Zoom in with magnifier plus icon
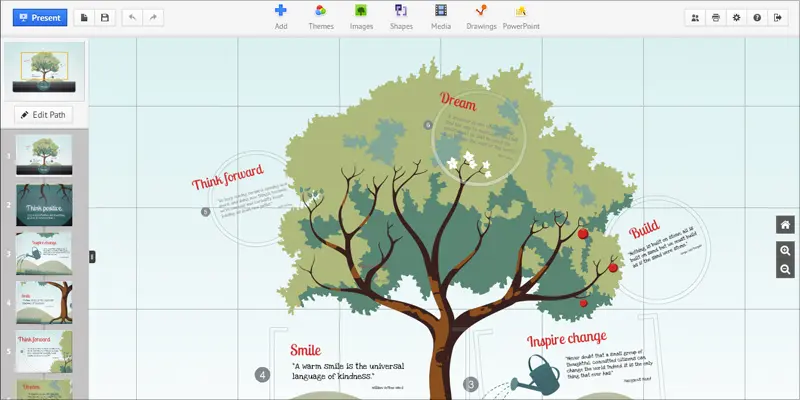 coord(785,251)
